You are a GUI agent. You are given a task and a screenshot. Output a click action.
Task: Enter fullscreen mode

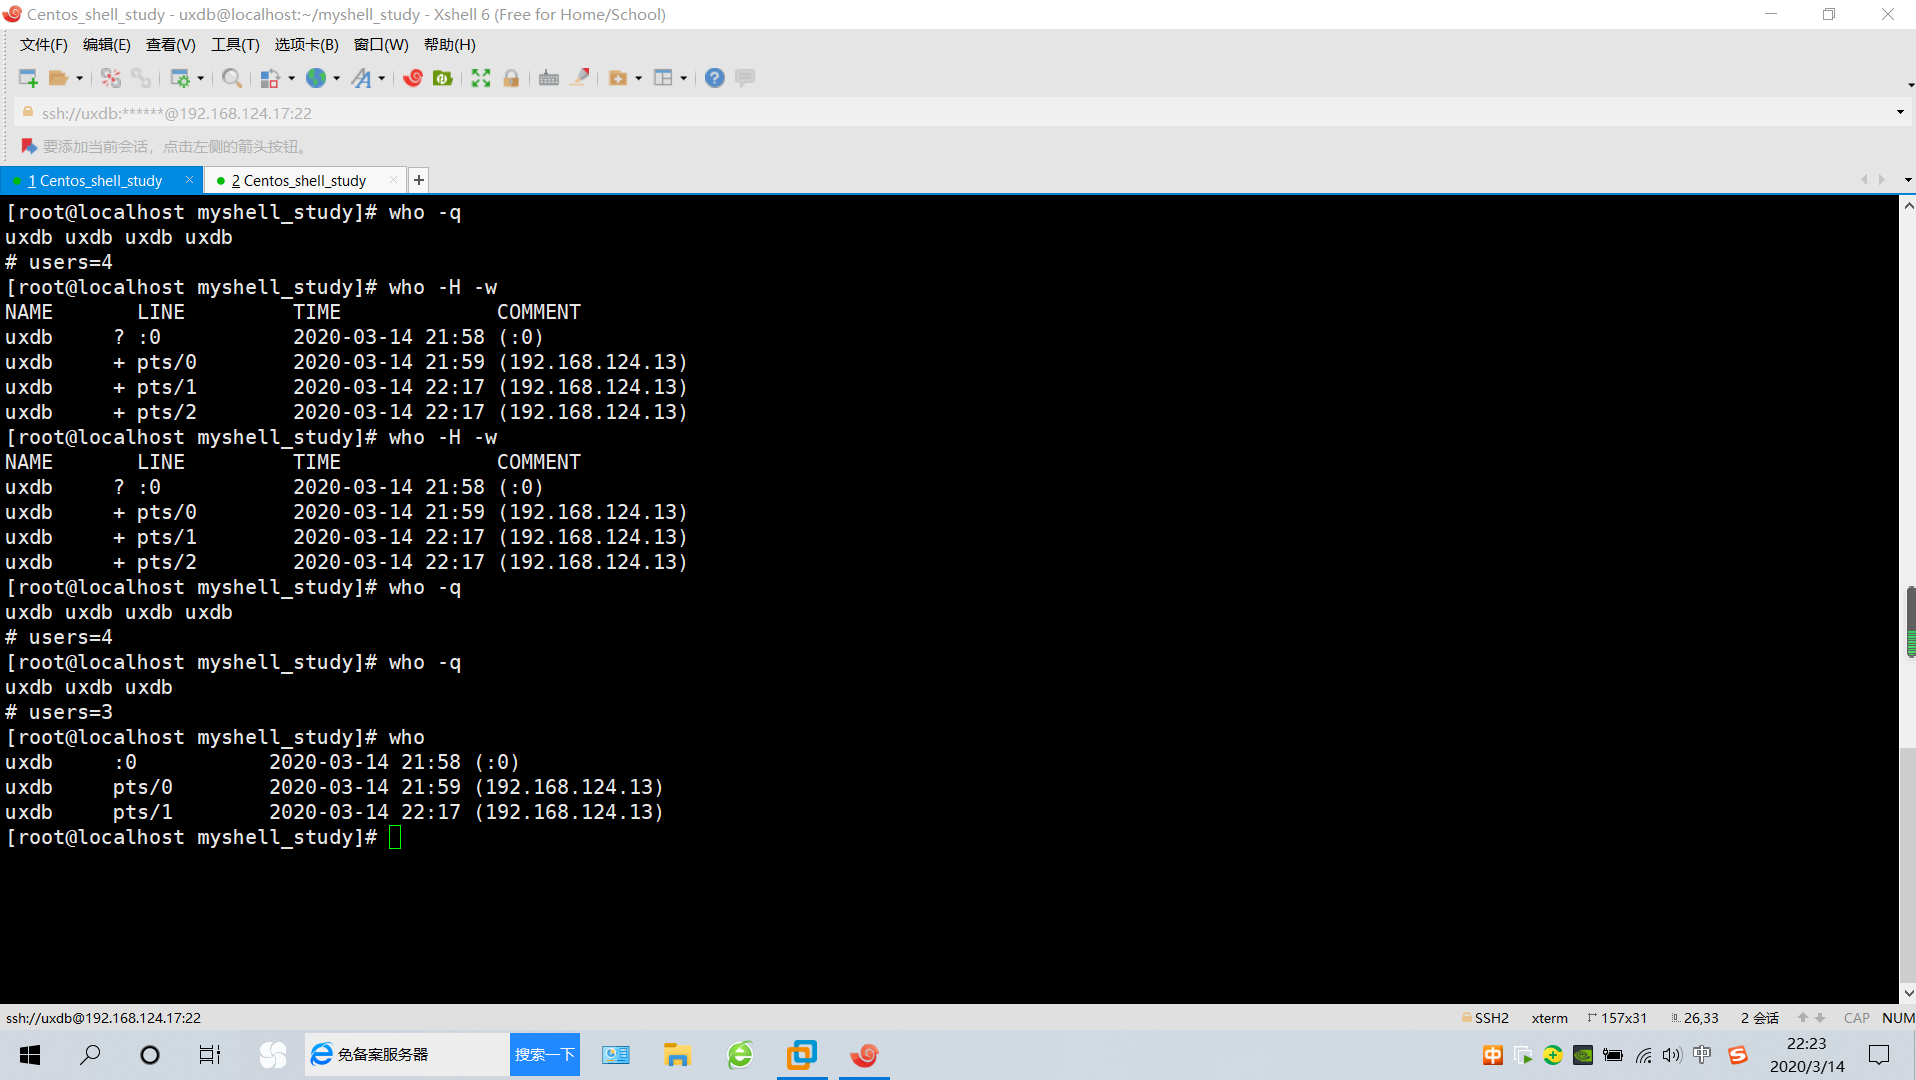tap(480, 78)
